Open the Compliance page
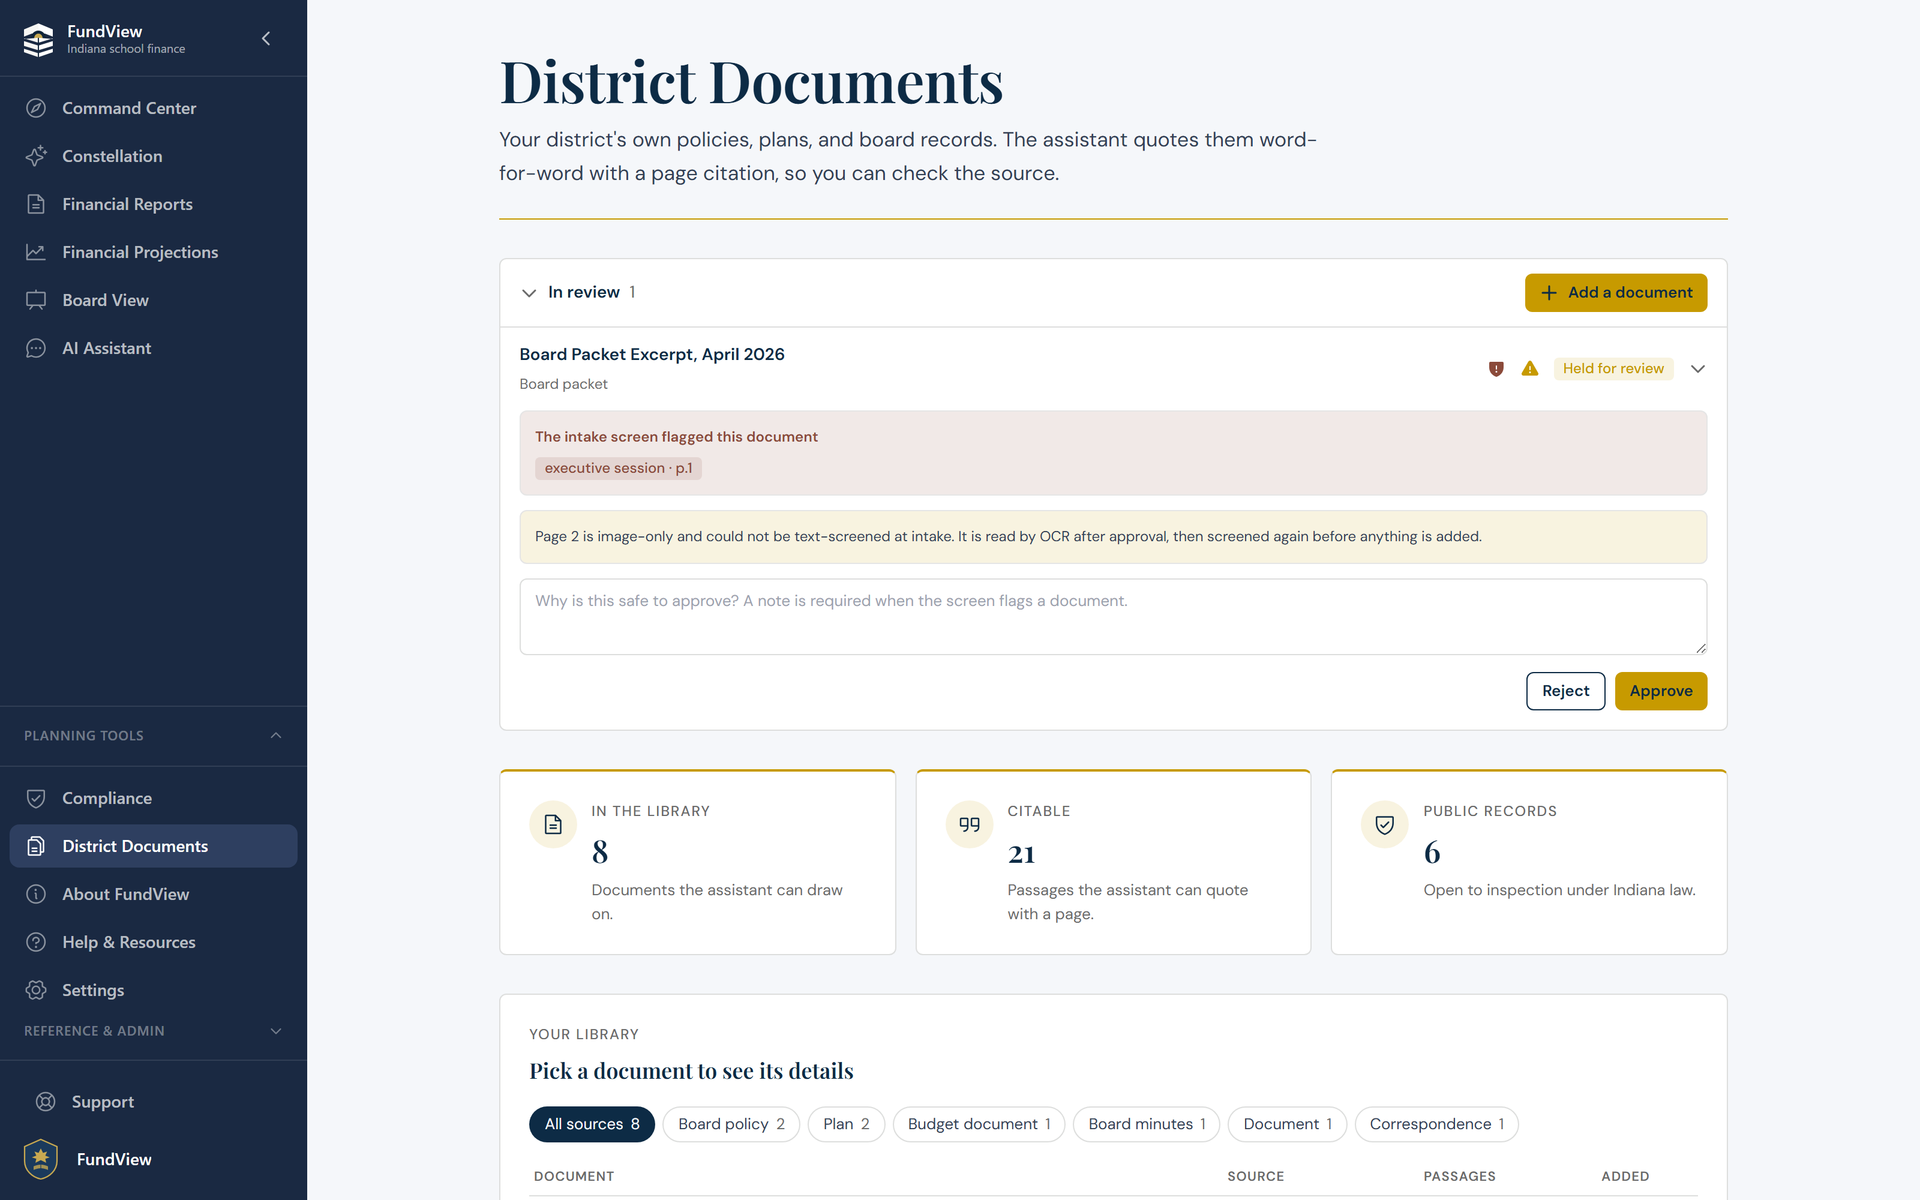Screen dimensions: 1920x1200 click(154, 798)
